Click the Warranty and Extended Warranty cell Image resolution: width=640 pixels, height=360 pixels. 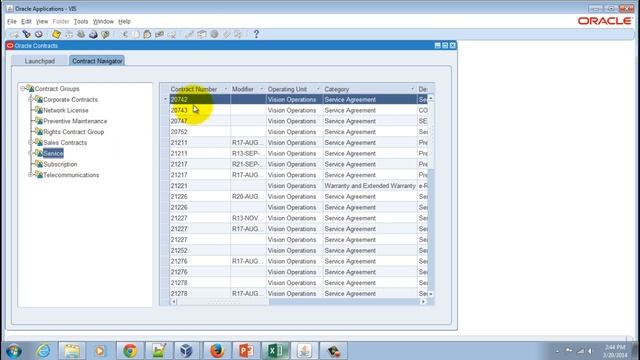(370, 186)
